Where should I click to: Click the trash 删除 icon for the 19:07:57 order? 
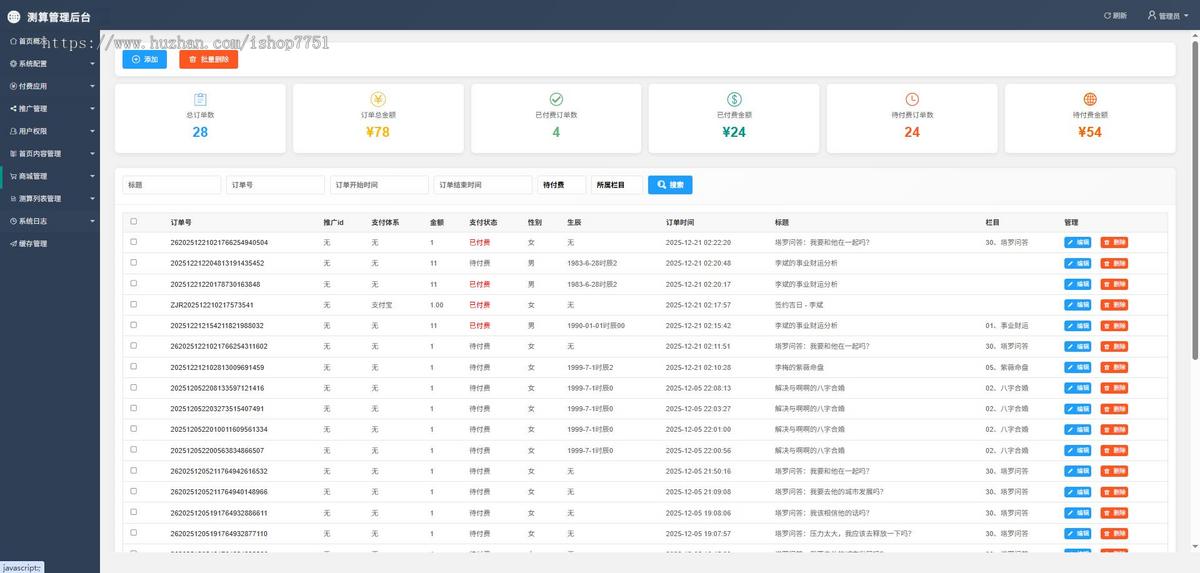click(x=1107, y=534)
